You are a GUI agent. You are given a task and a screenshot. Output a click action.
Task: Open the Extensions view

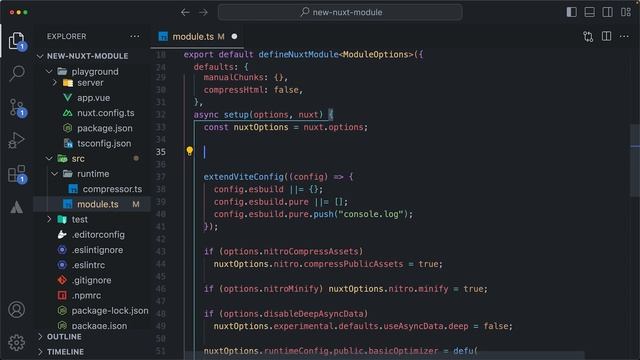click(17, 174)
